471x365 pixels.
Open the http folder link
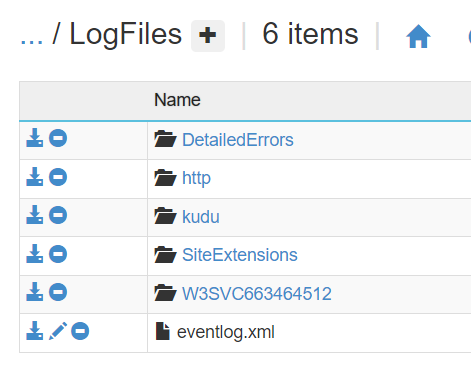(x=196, y=178)
